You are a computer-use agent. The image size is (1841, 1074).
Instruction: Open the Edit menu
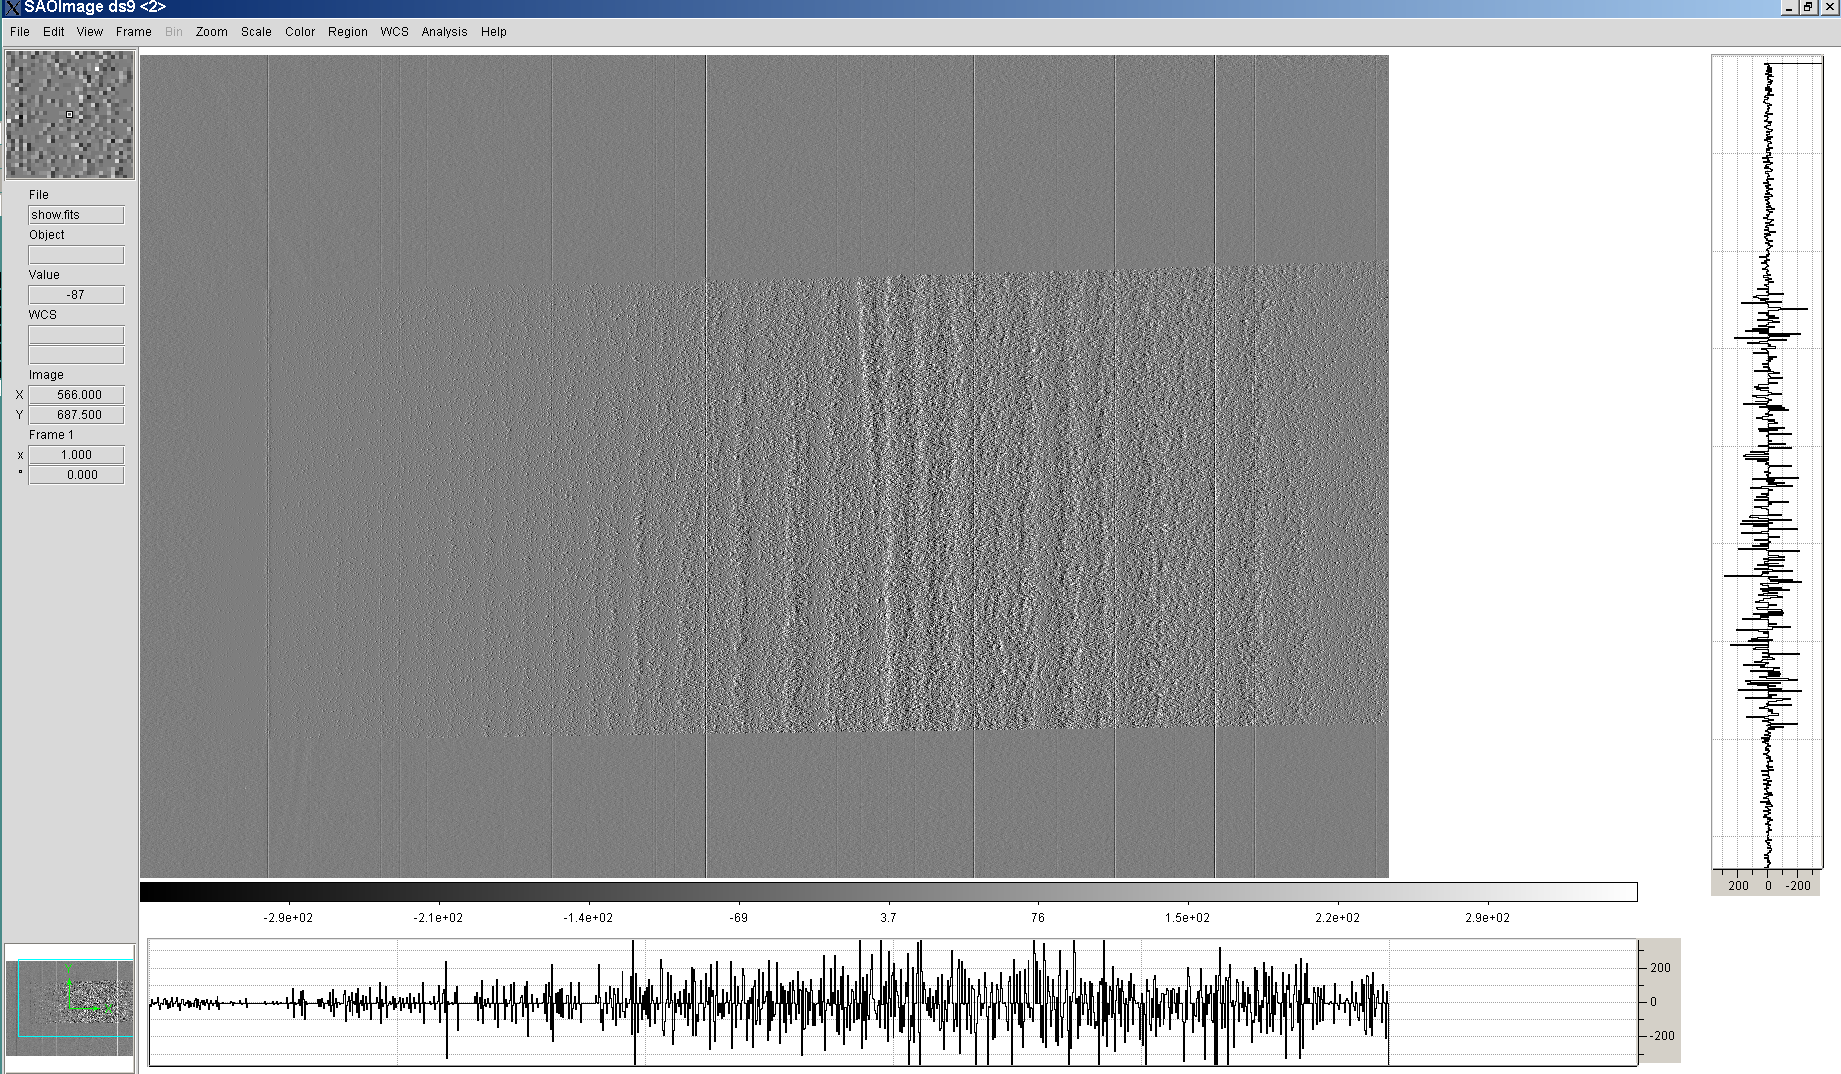click(x=53, y=32)
